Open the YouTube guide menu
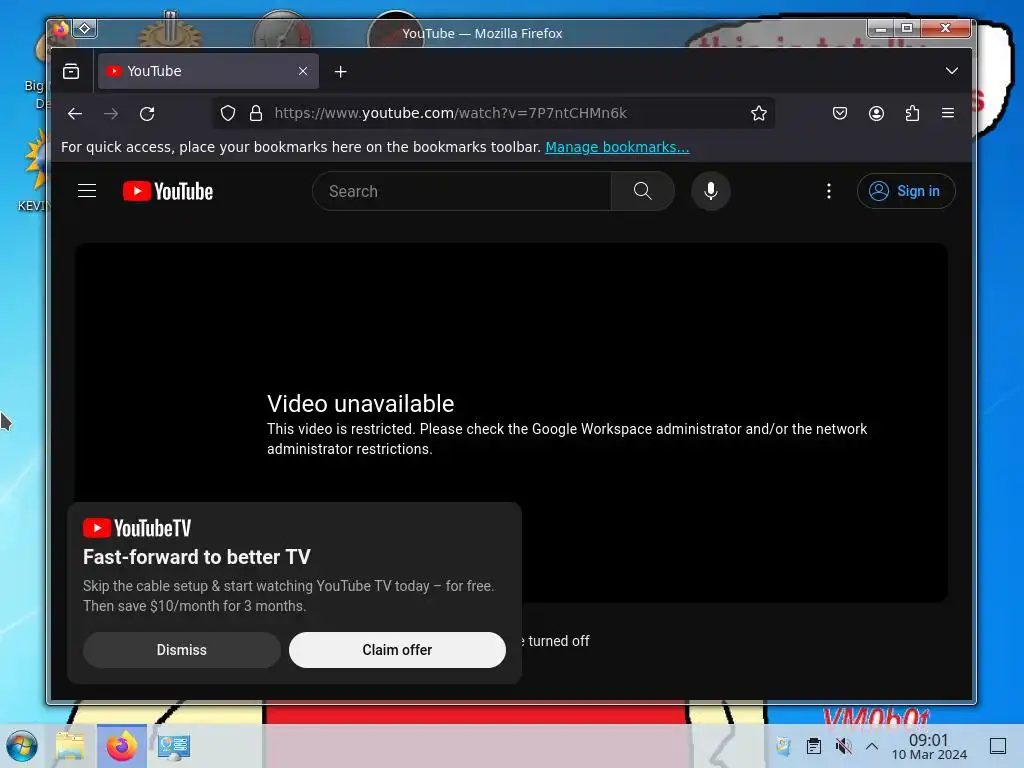The height and width of the screenshot is (768, 1024). point(87,191)
